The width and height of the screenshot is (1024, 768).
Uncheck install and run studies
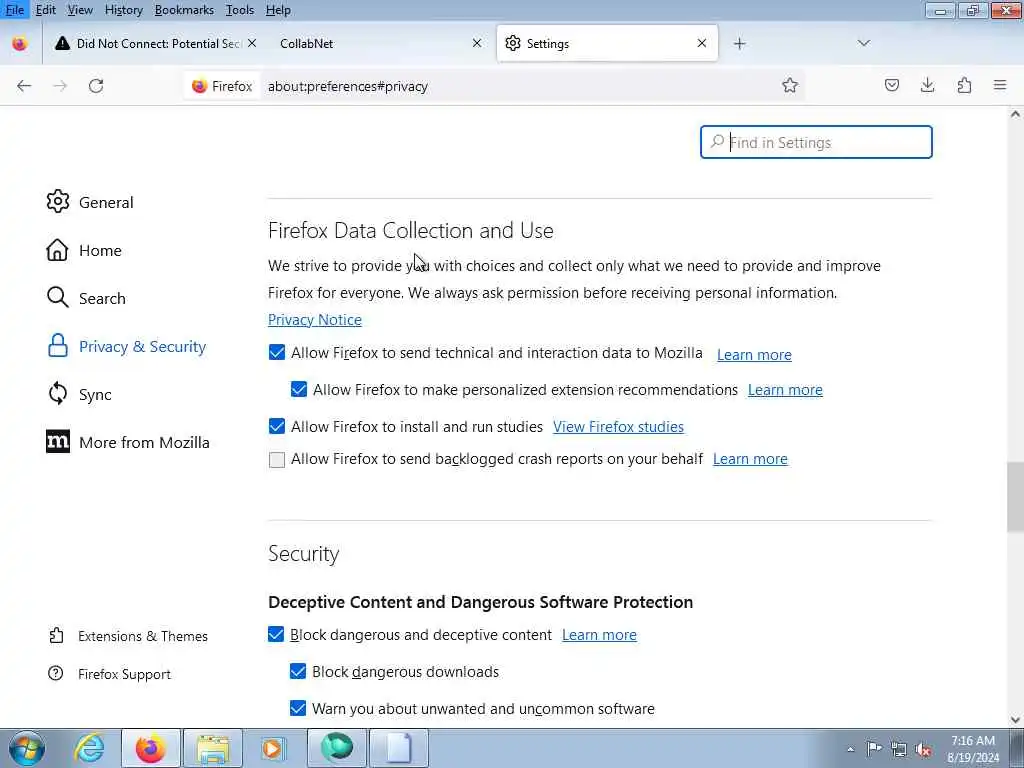(x=277, y=426)
